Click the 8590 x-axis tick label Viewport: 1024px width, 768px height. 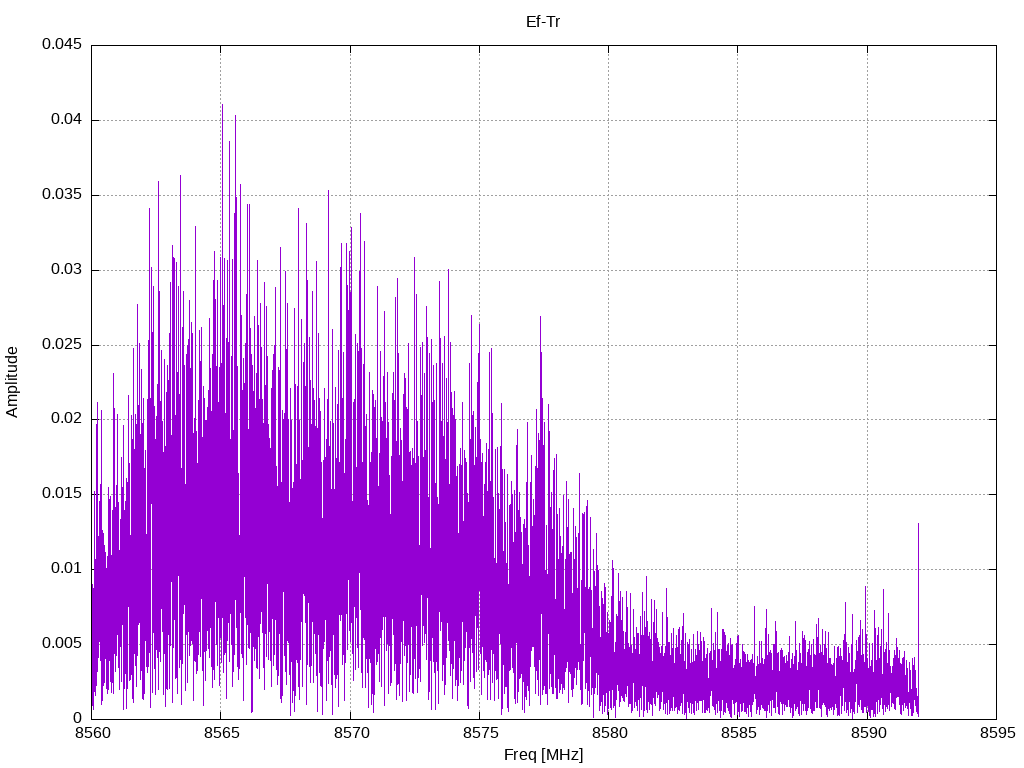point(868,733)
